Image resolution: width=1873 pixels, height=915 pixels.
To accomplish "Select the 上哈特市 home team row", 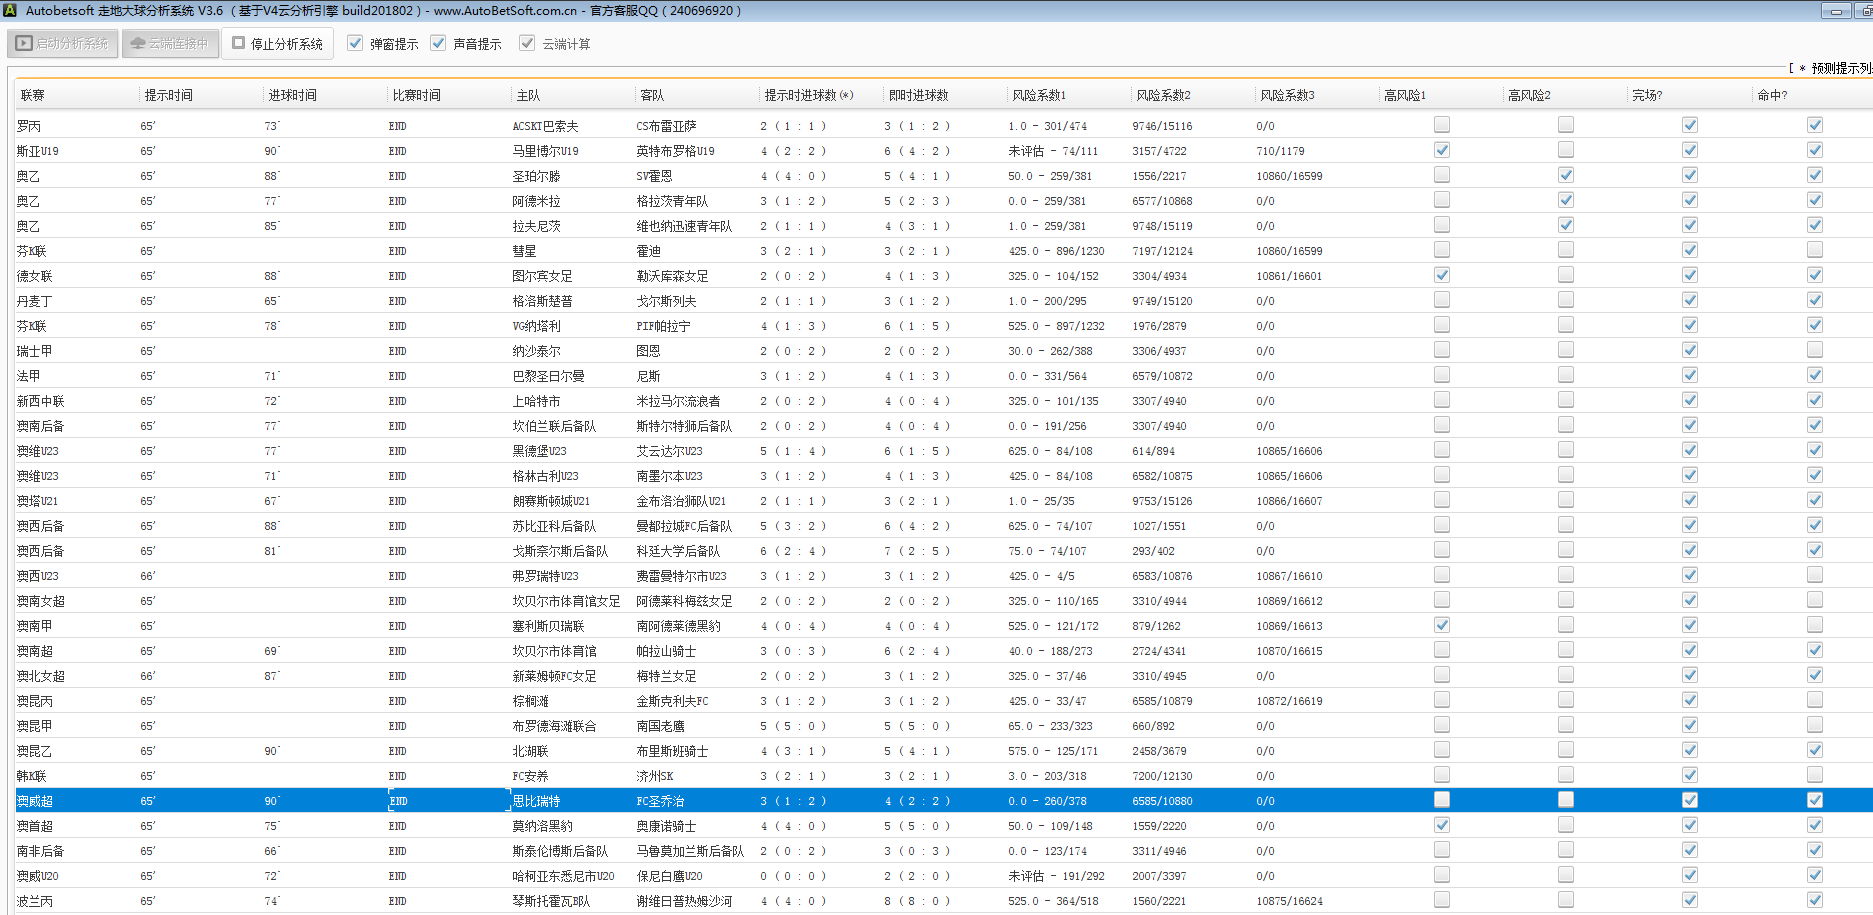I will pos(536,401).
